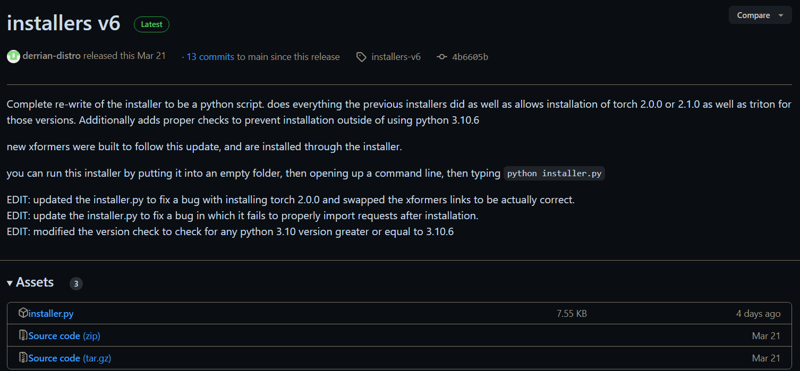Click the Assets count badge showing 3
Viewport: 800px width, 371px height.
coord(76,284)
